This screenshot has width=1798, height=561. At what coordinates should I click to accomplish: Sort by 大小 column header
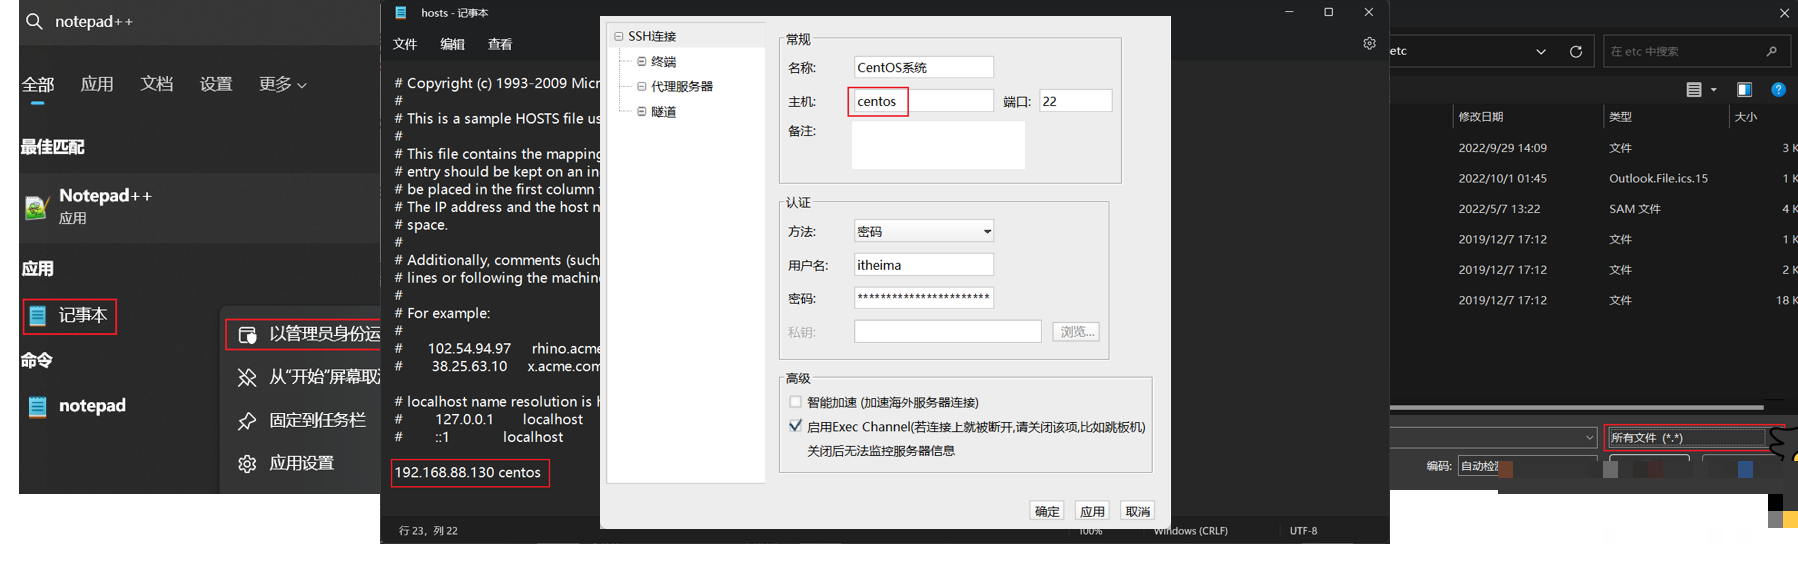1746,117
